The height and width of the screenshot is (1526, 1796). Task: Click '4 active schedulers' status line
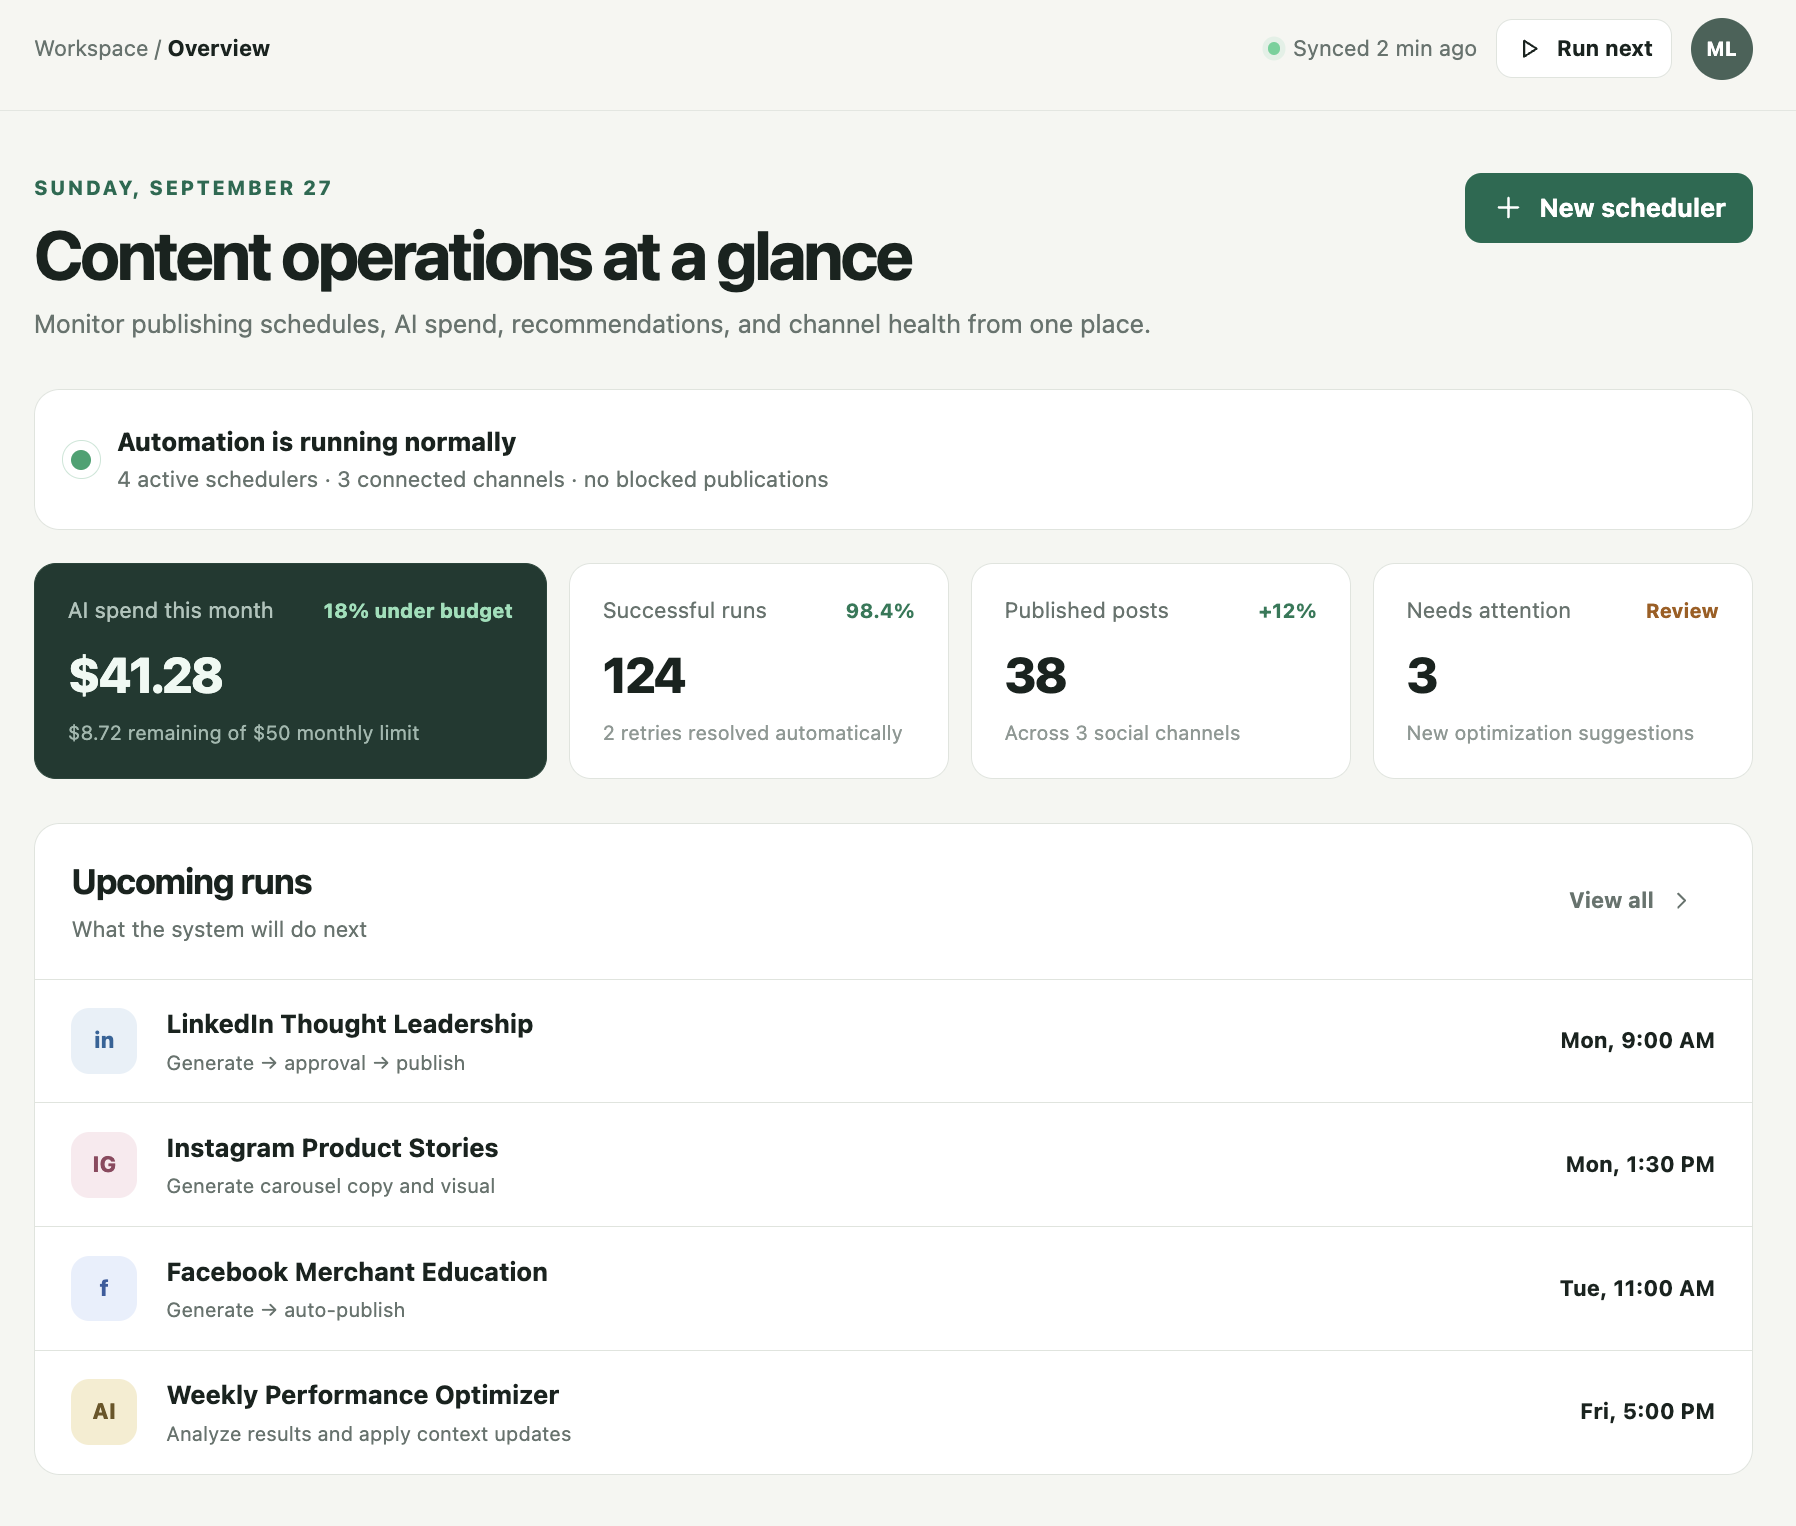[x=473, y=480]
